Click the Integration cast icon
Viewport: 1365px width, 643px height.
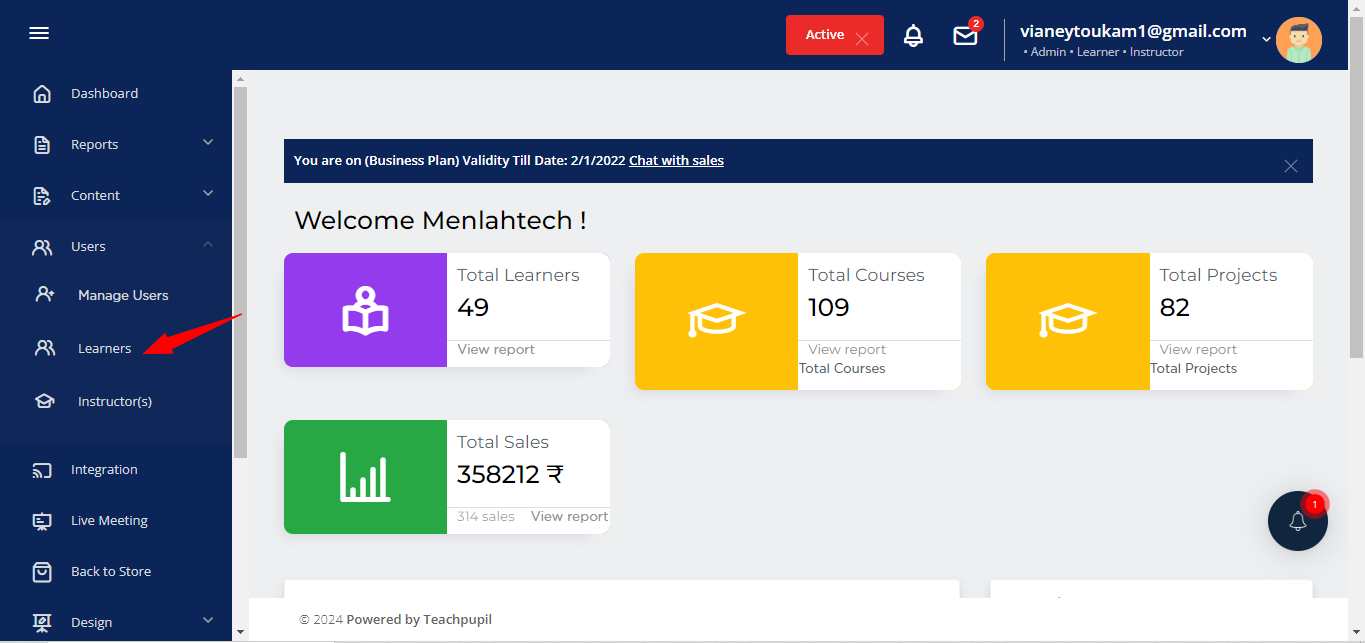tap(42, 470)
